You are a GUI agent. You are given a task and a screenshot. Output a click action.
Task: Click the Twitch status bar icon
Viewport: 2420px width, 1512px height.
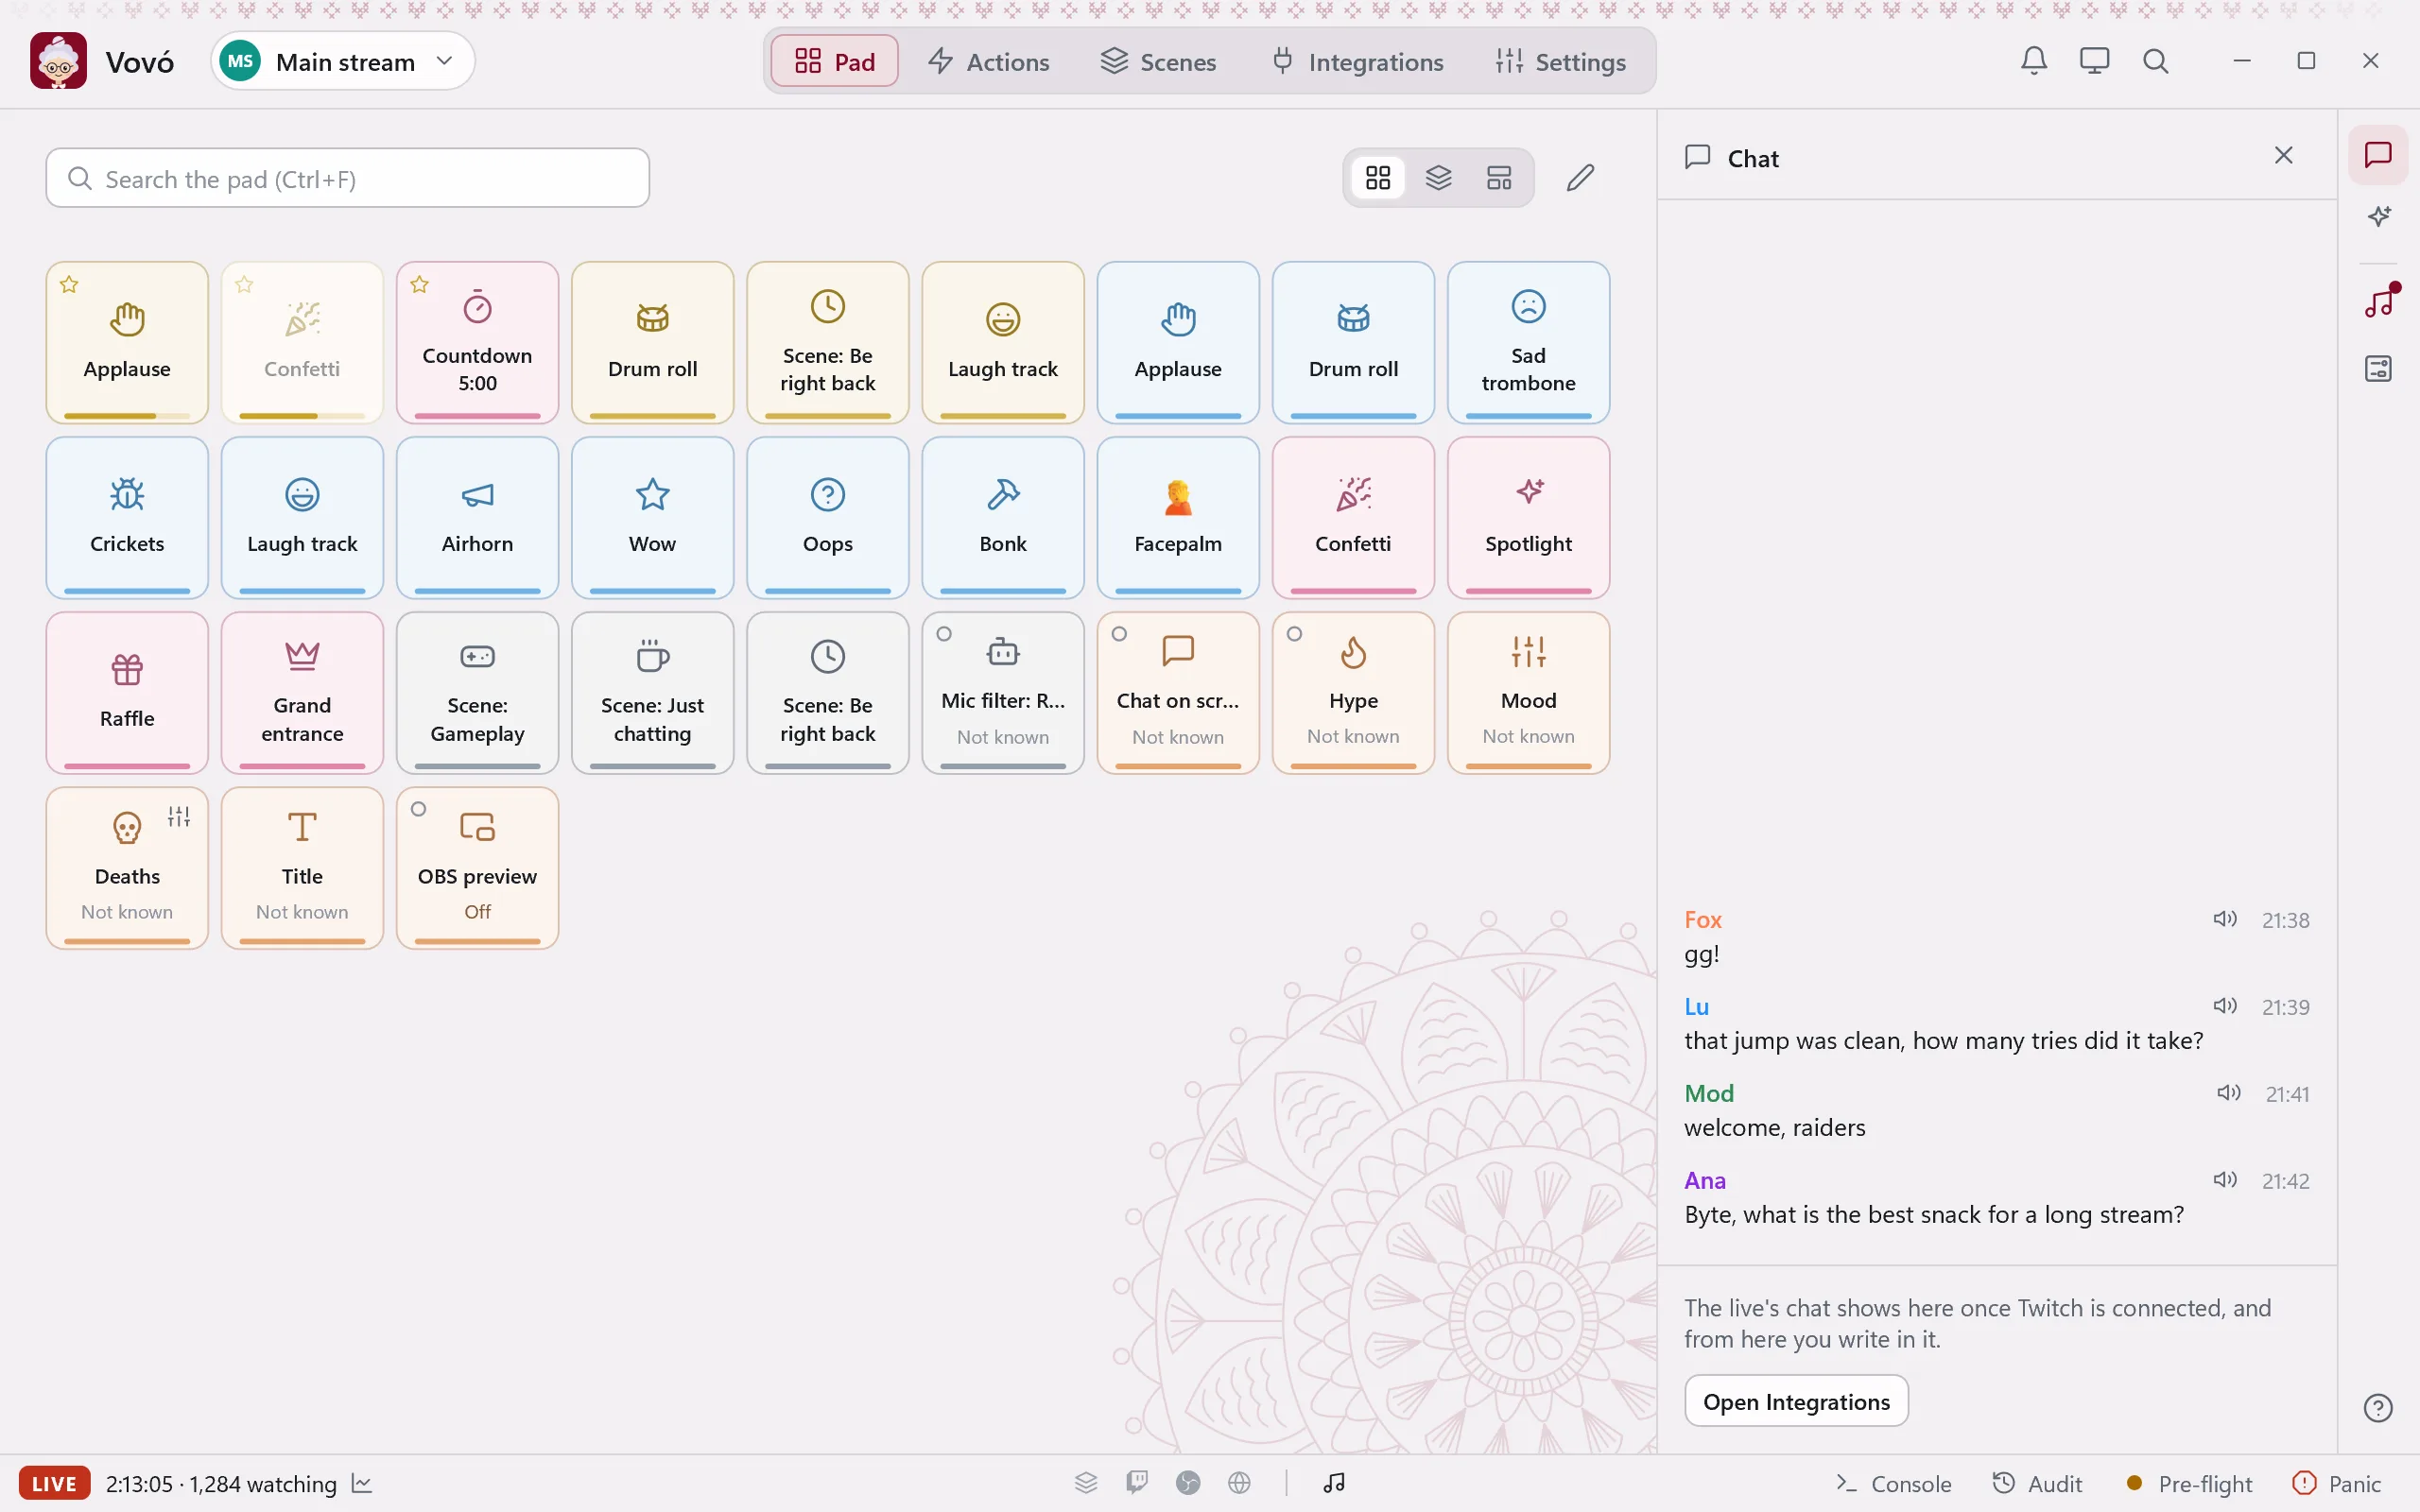(1137, 1483)
